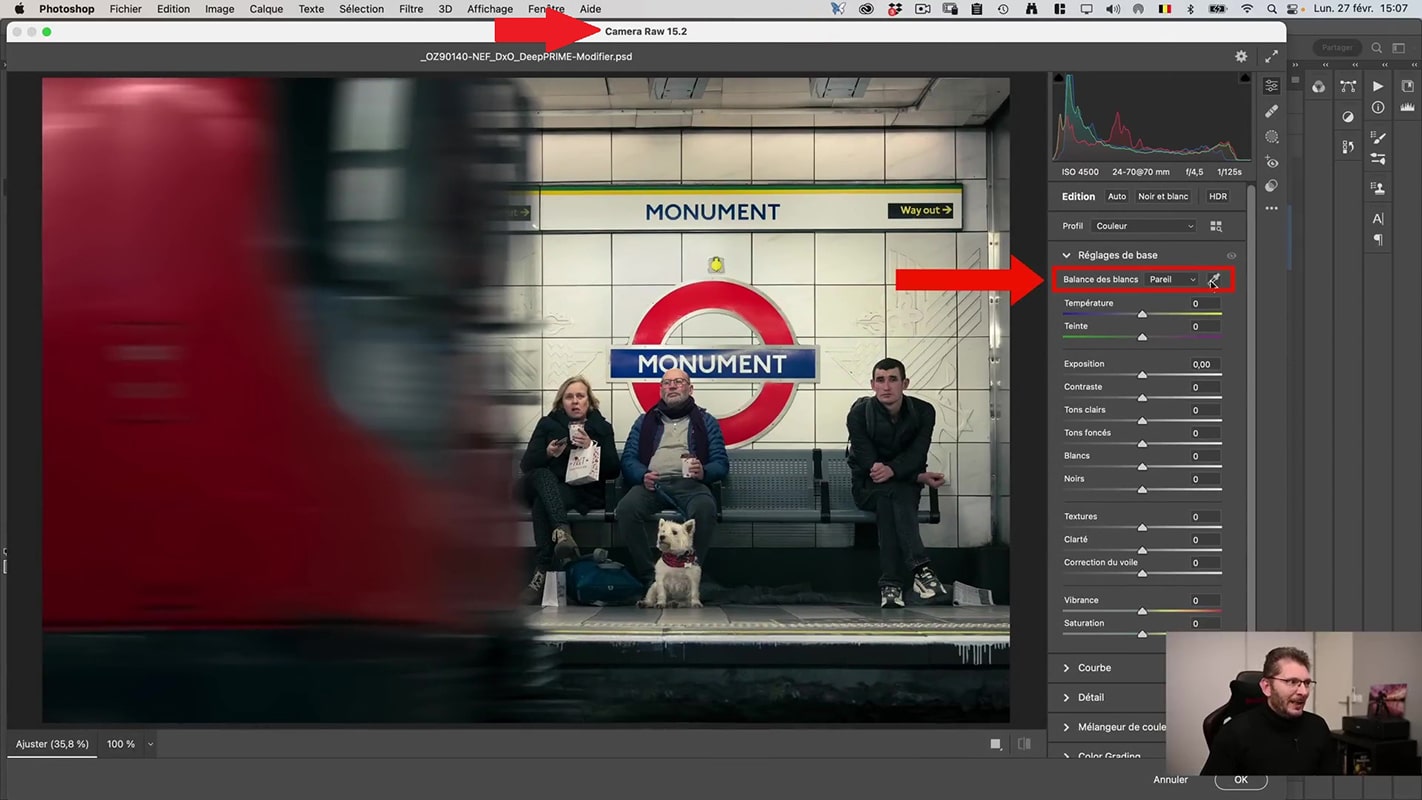Select the Edit sliders tool icon
Viewport: 1422px width, 800px height.
point(1271,86)
